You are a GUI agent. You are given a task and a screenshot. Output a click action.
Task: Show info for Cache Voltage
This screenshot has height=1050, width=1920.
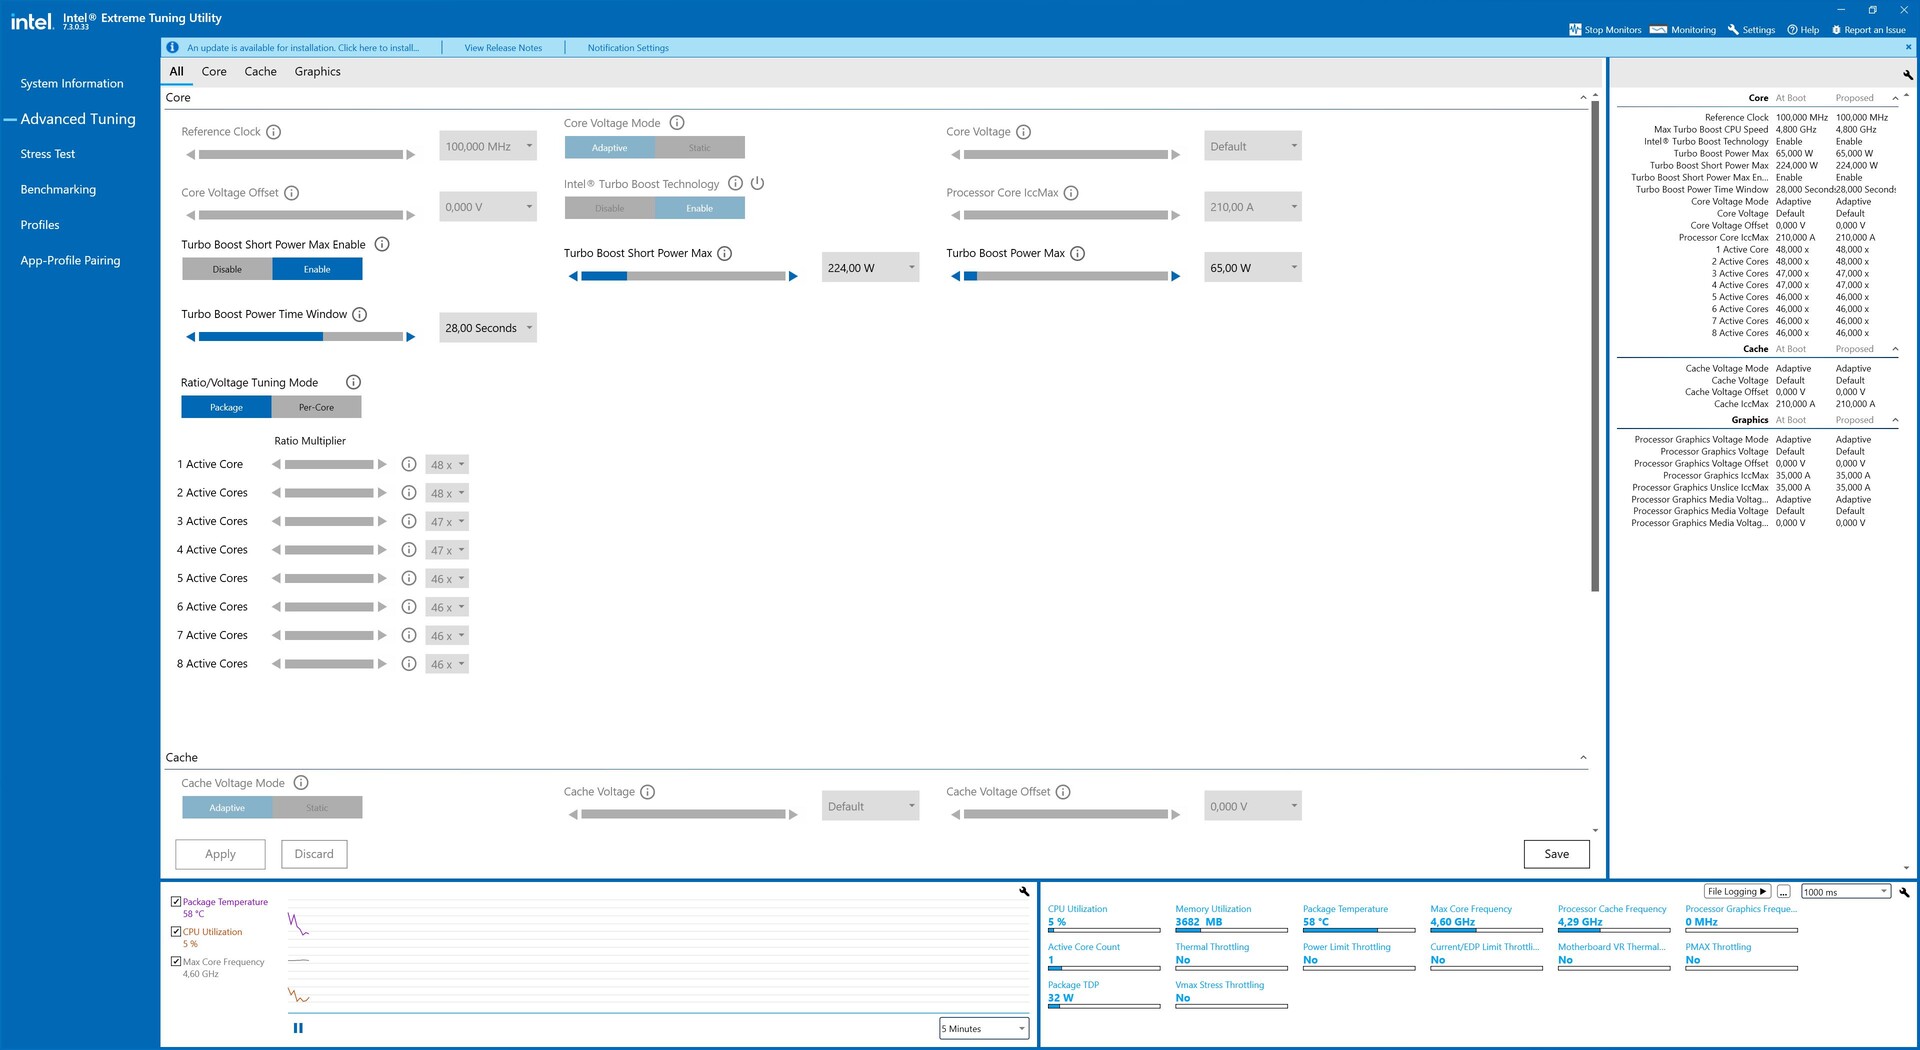(x=647, y=792)
